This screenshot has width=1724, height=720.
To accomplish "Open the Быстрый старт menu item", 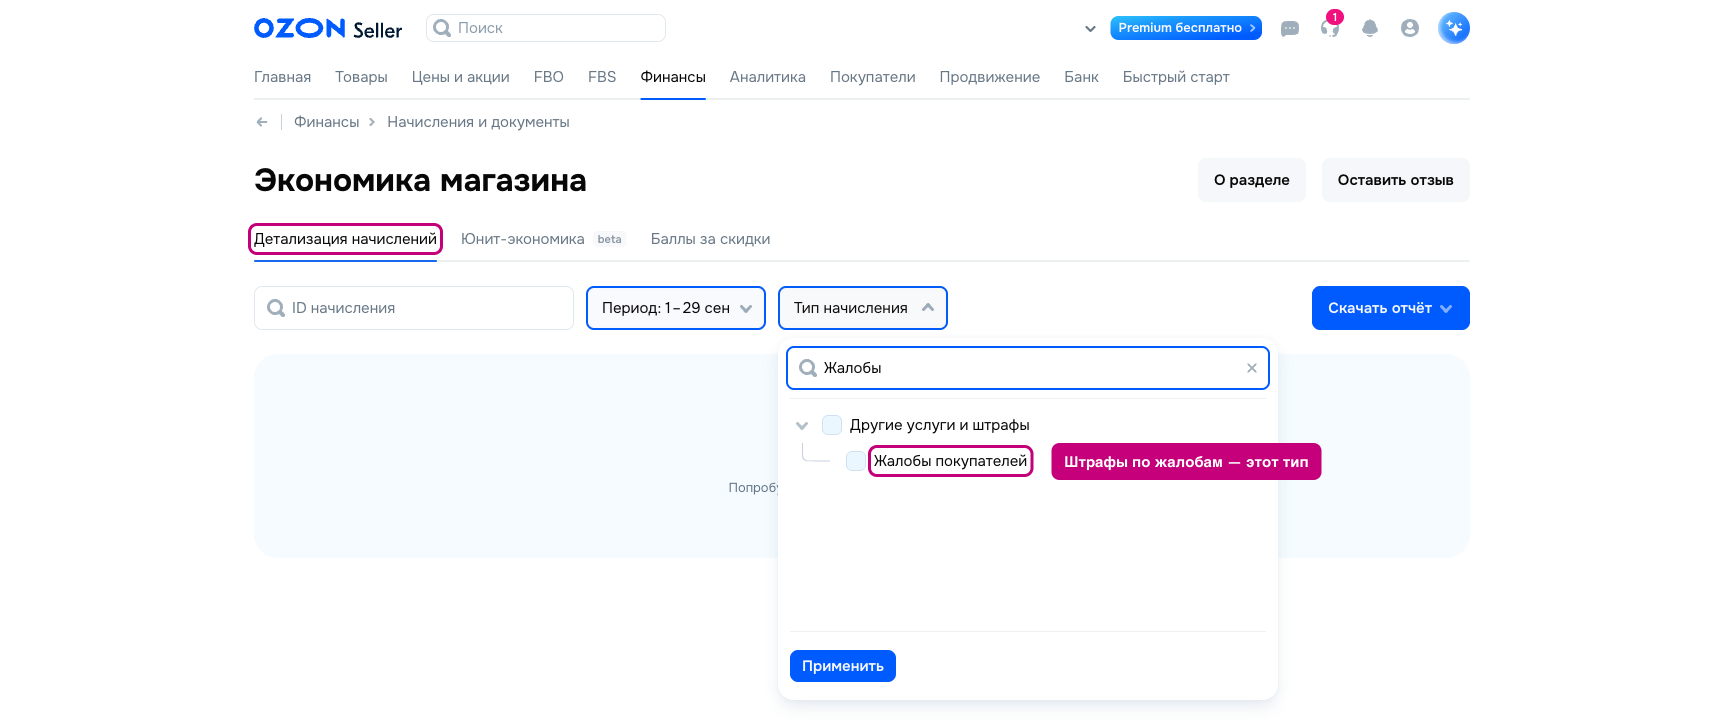I will [1176, 77].
